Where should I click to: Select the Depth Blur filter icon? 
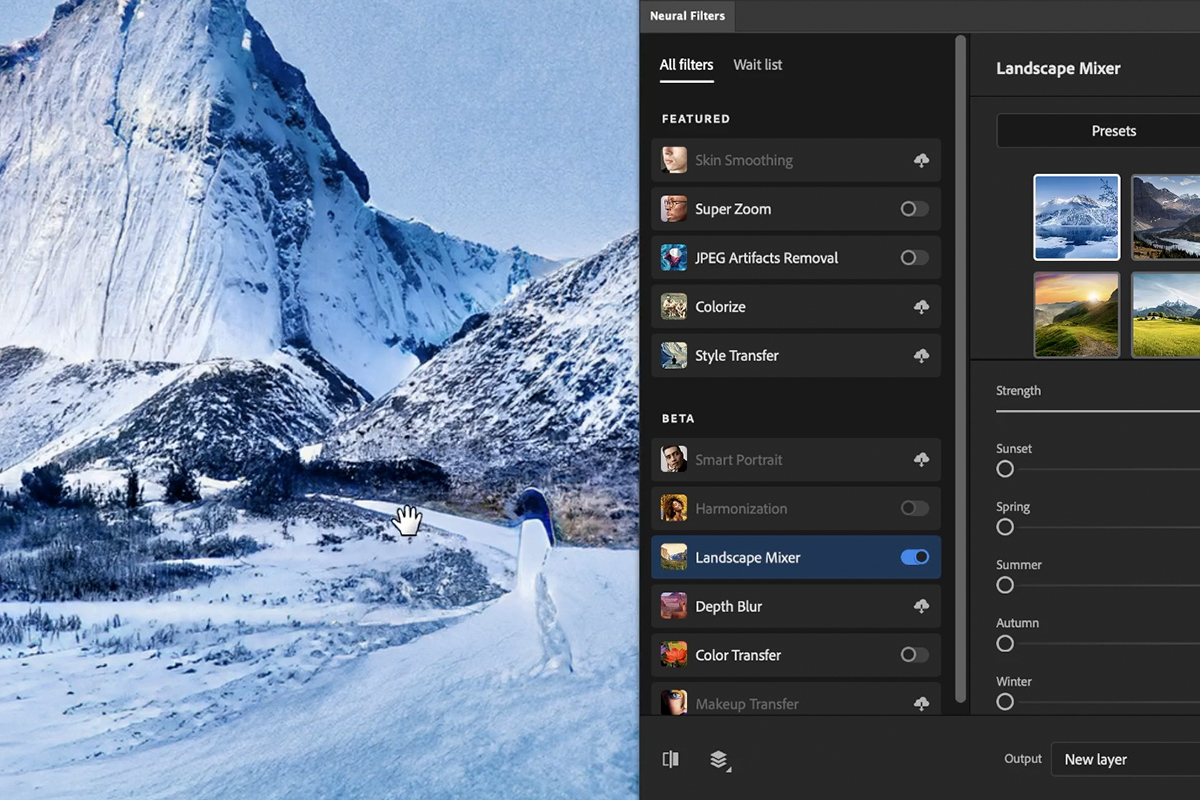pyautogui.click(x=673, y=606)
